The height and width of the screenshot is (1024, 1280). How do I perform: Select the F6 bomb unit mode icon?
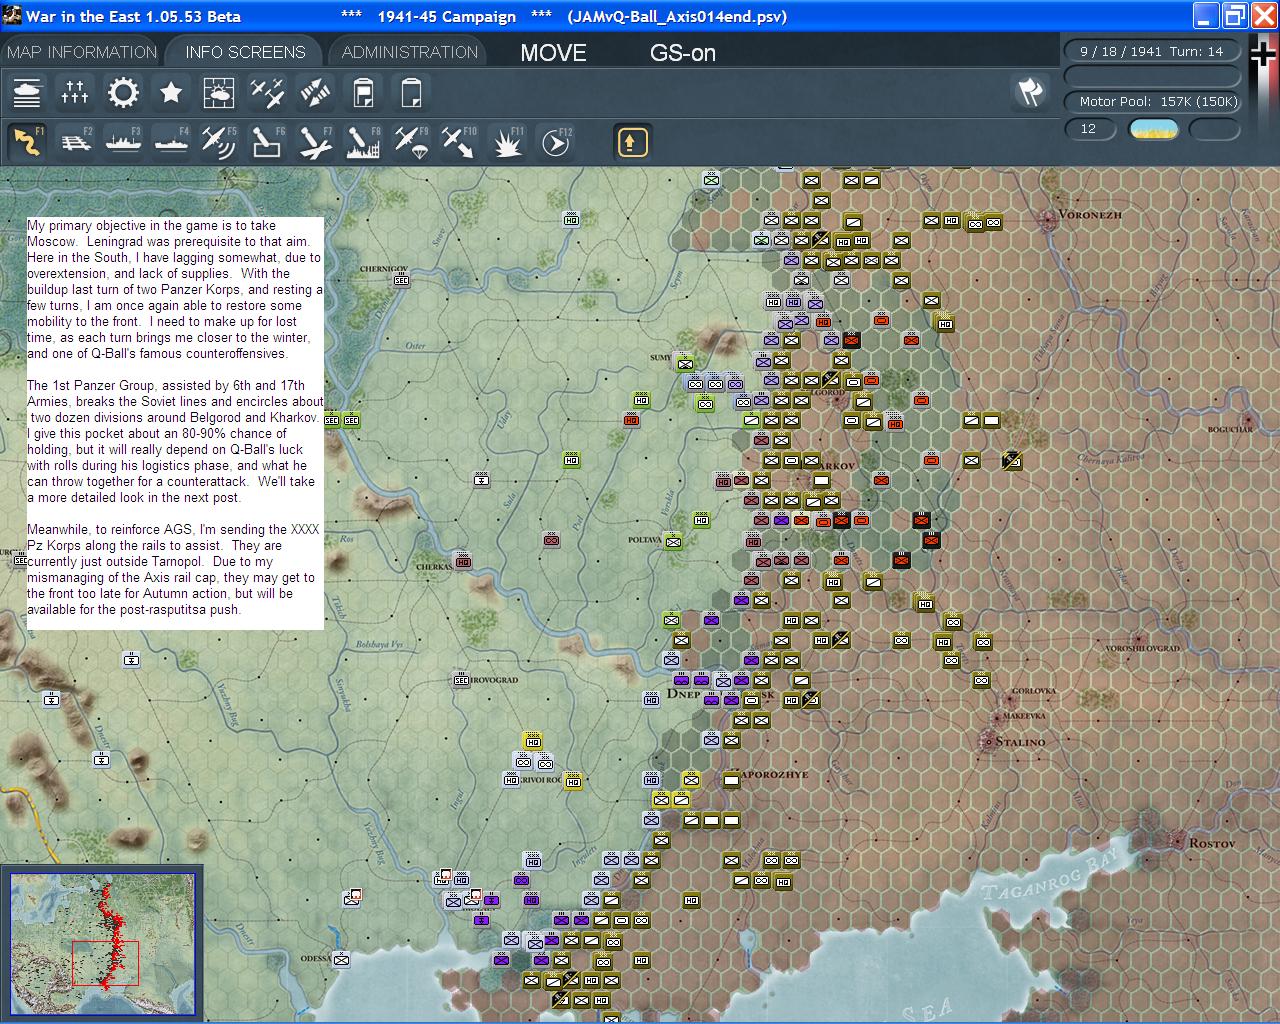[x=267, y=142]
